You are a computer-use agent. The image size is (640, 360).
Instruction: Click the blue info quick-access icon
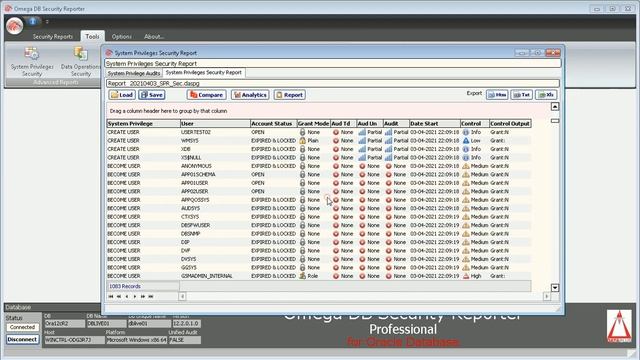coord(33,21)
